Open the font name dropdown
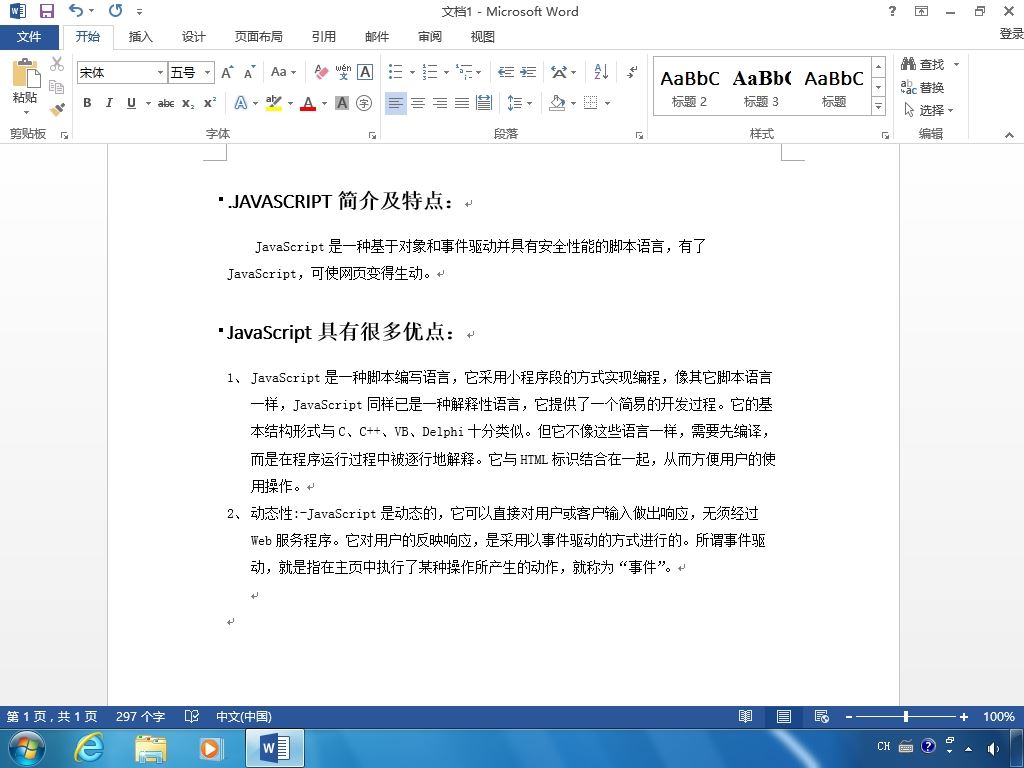The image size is (1024, 768). coord(160,72)
